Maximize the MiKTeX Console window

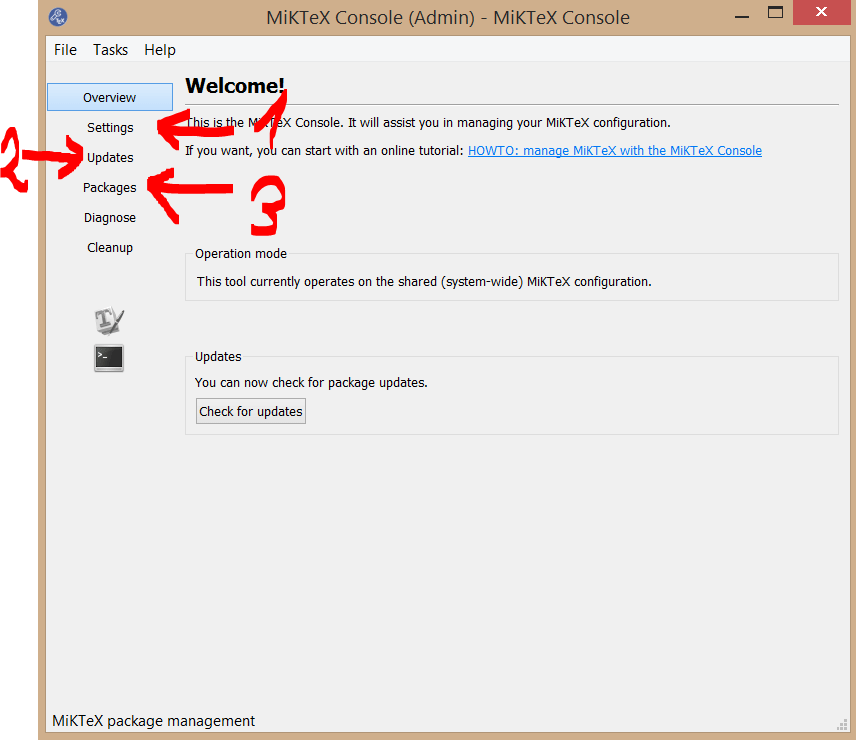775,13
